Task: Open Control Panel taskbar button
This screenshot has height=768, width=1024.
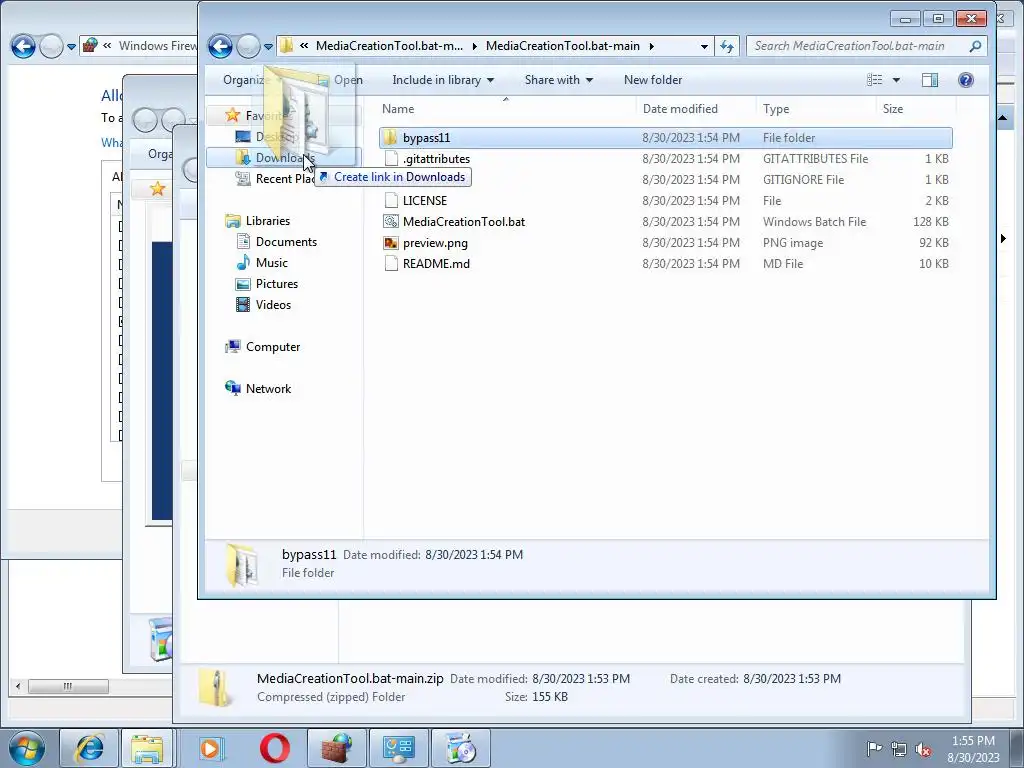Action: click(398, 748)
